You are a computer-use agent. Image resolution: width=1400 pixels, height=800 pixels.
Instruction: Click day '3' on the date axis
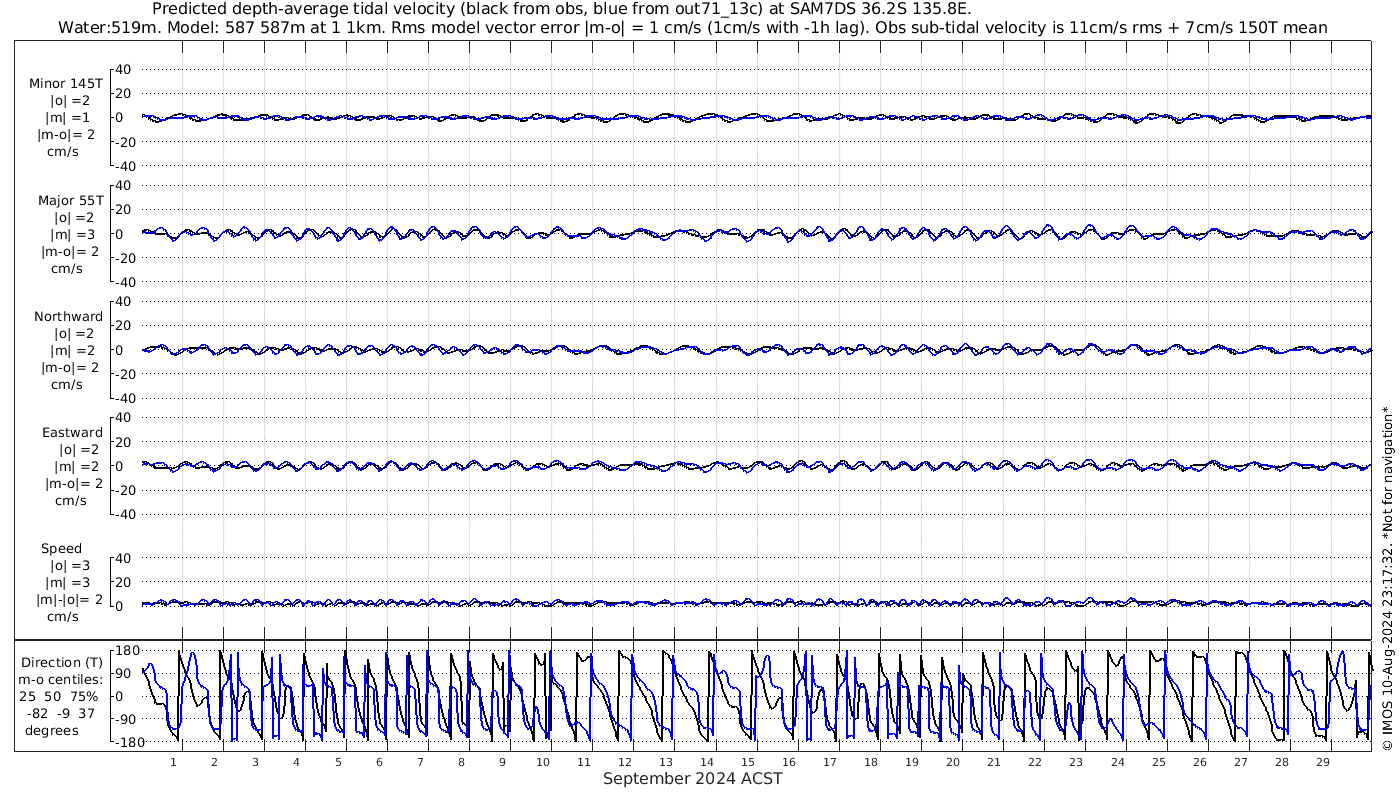point(256,762)
